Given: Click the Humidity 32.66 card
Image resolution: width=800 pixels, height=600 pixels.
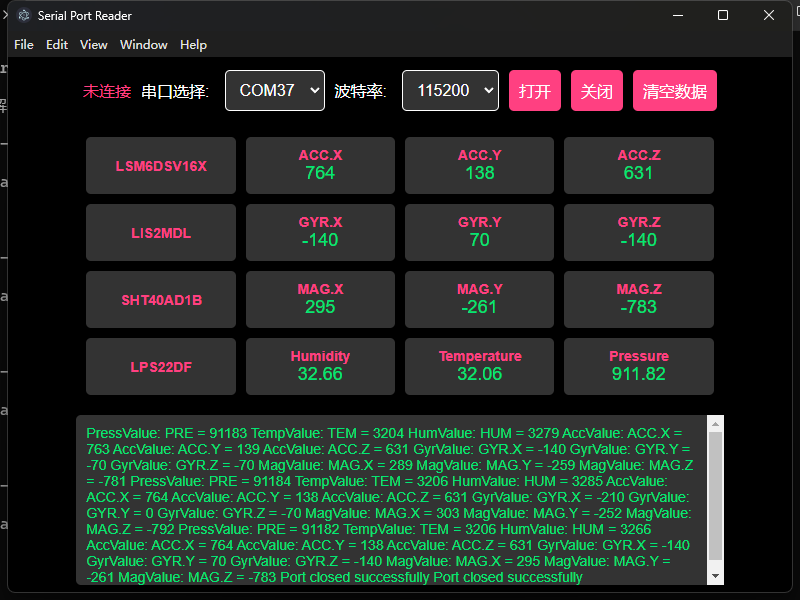Looking at the screenshot, I should tap(320, 366).
